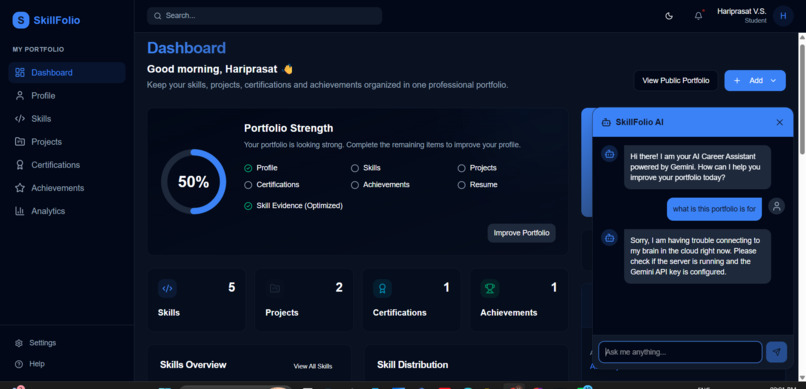Click the Projects card folder icon
The image size is (806, 389).
click(274, 289)
